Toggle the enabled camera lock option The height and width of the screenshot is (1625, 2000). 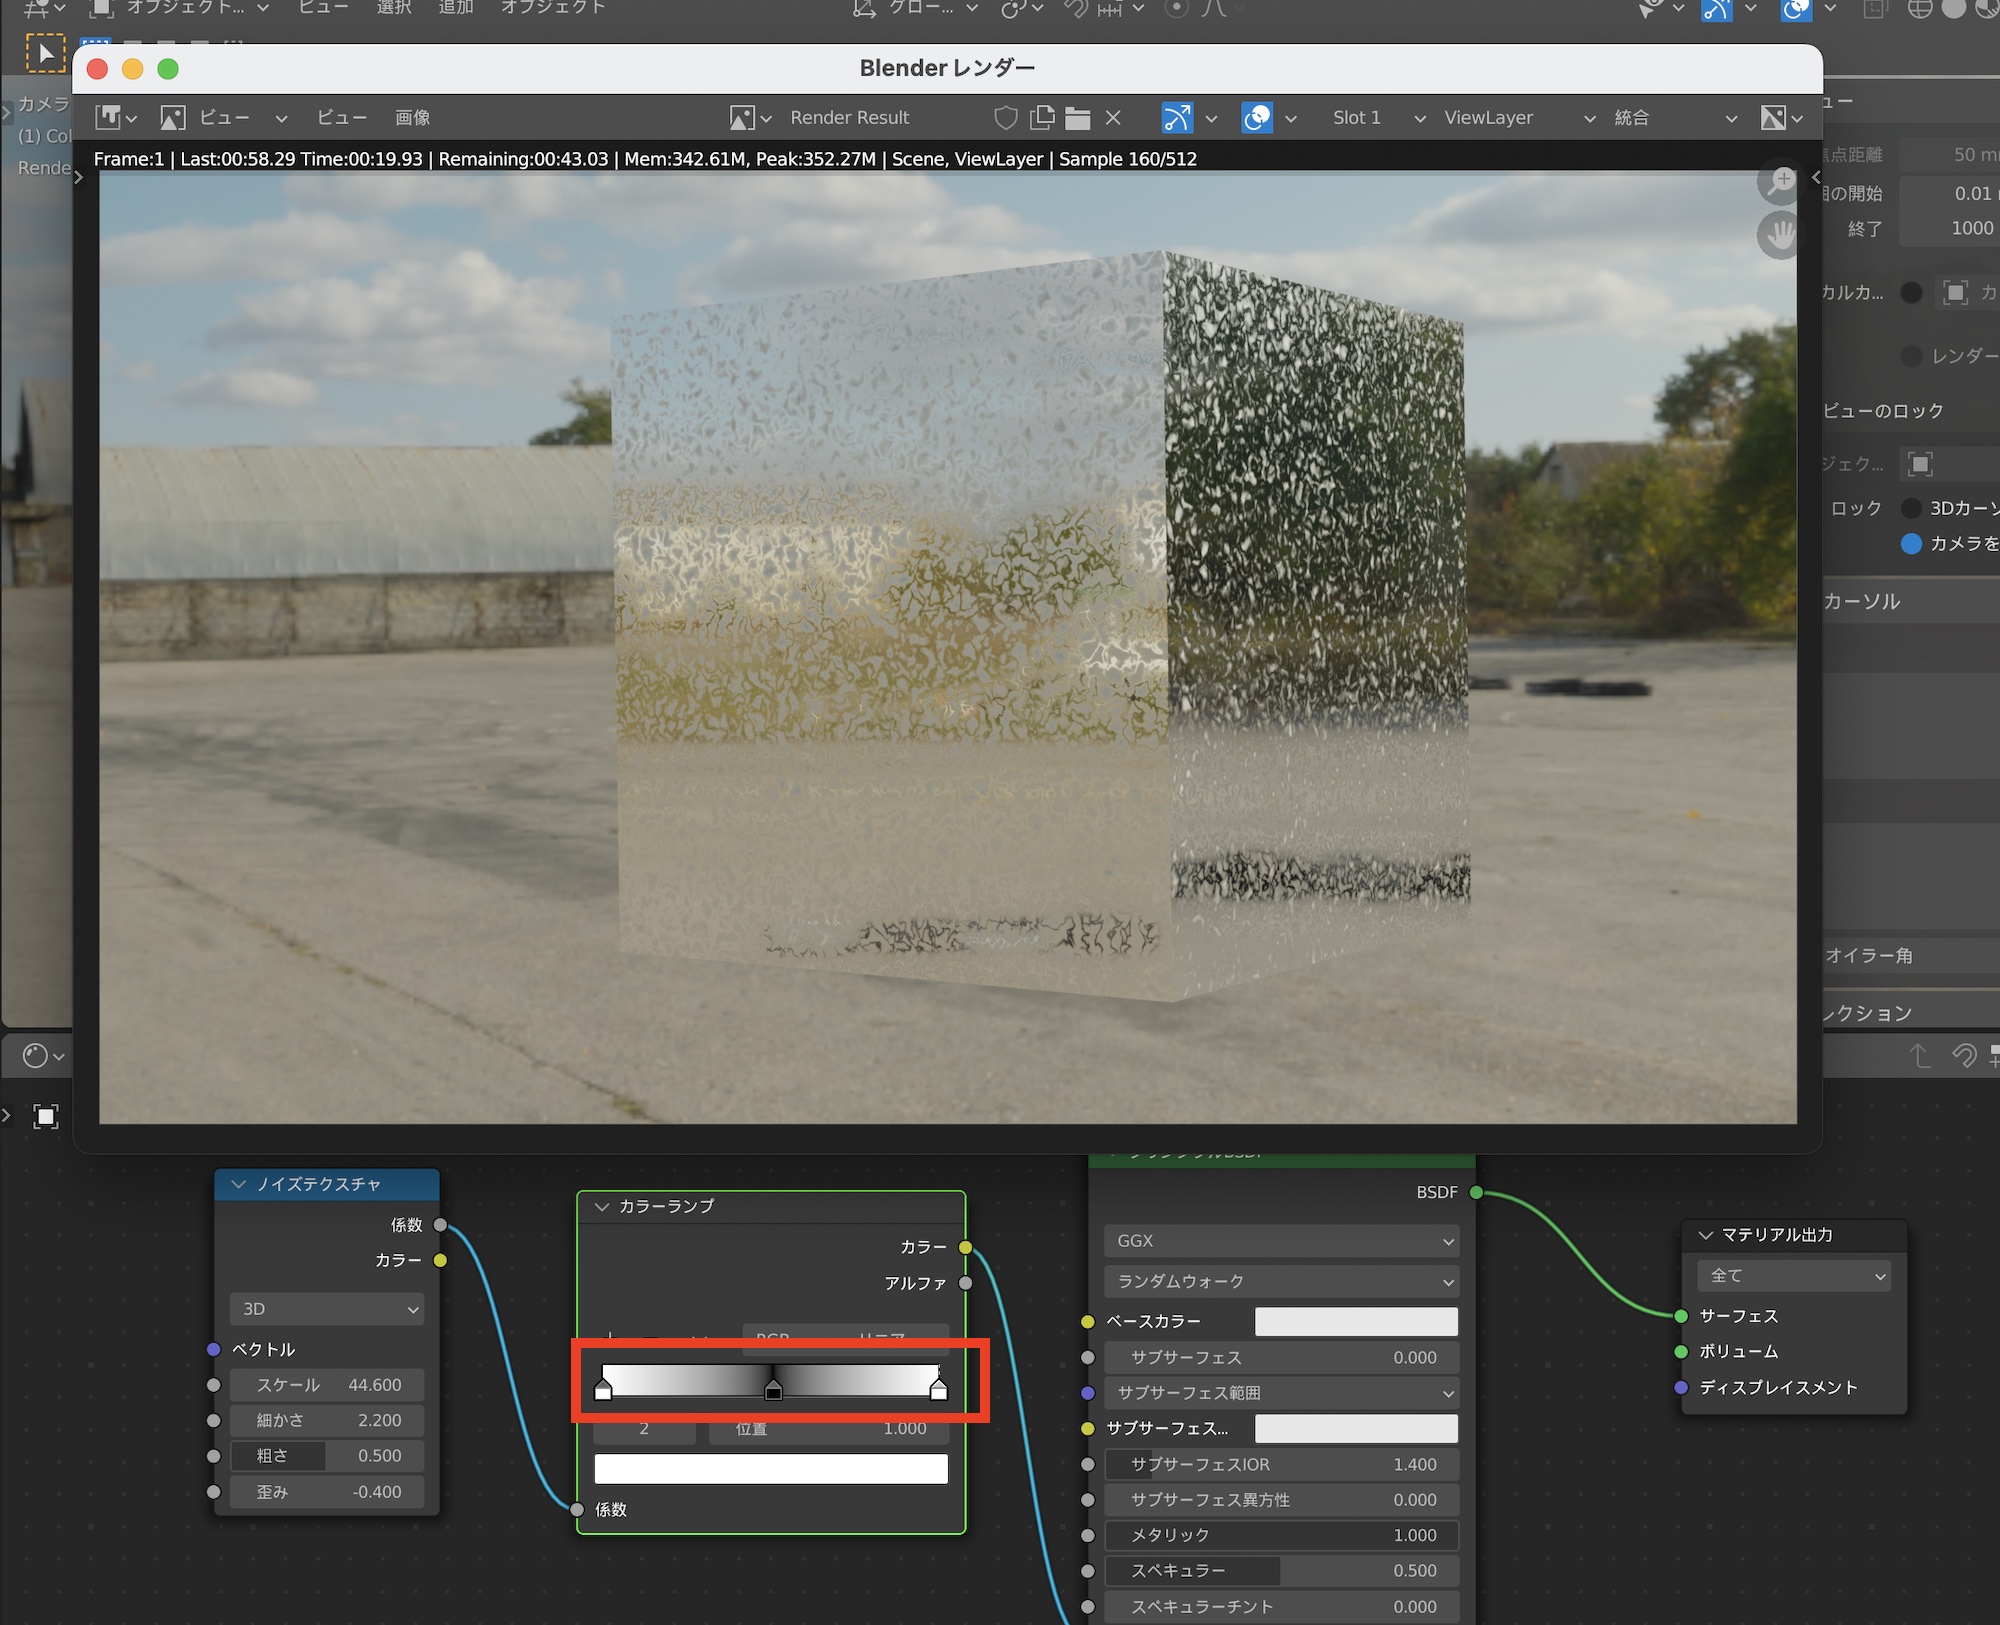[x=1911, y=543]
